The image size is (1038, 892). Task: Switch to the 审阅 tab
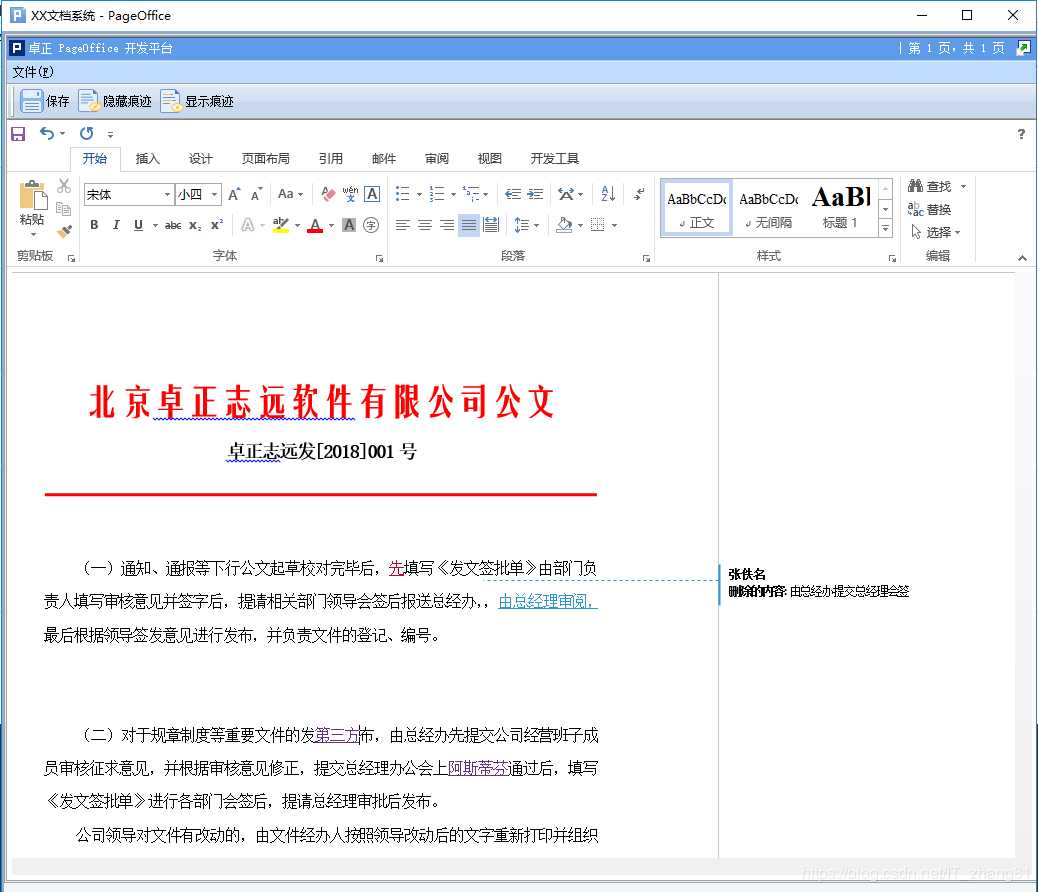coord(436,158)
